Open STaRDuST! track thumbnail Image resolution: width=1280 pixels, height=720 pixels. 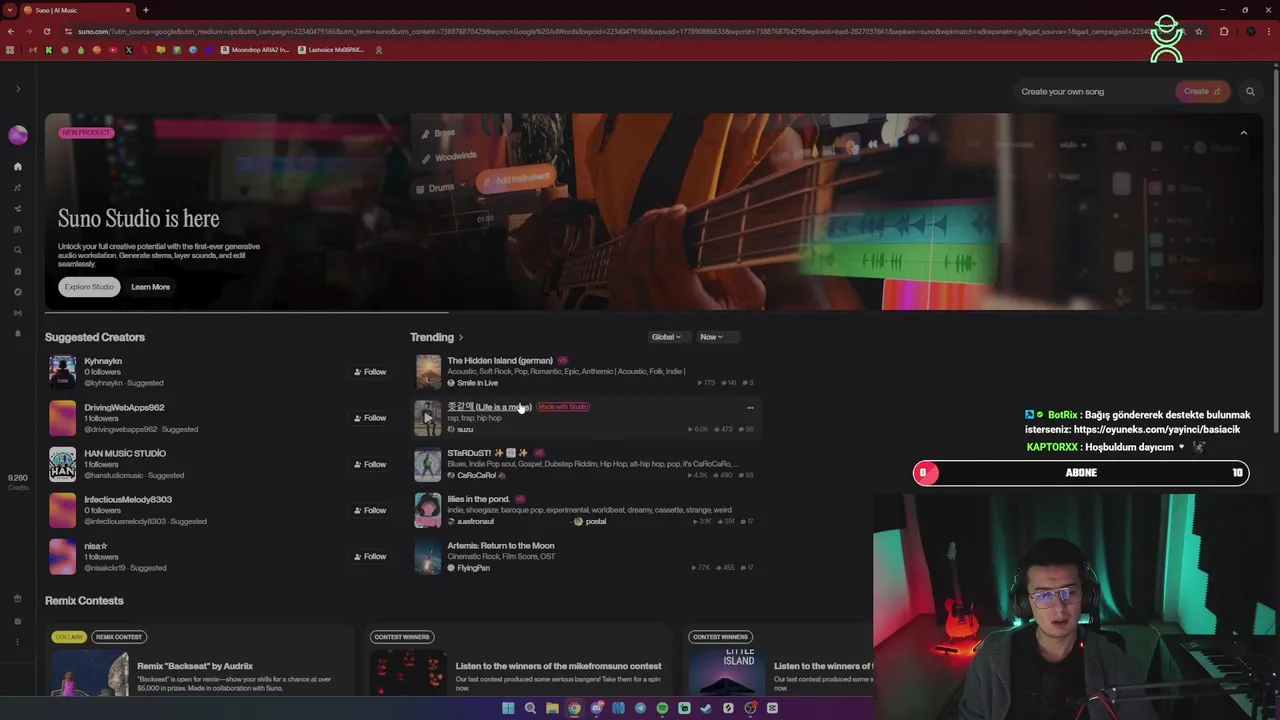[x=428, y=464]
